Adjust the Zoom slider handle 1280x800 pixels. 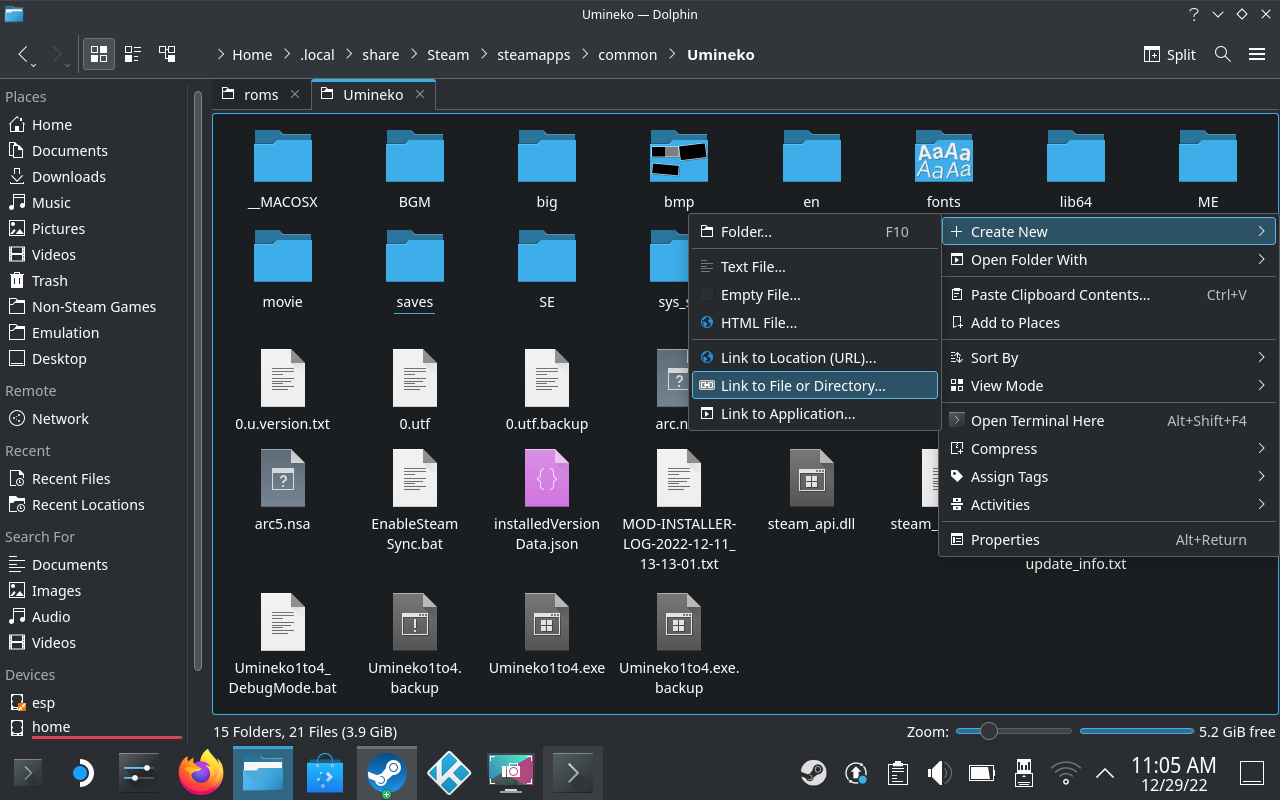click(989, 731)
